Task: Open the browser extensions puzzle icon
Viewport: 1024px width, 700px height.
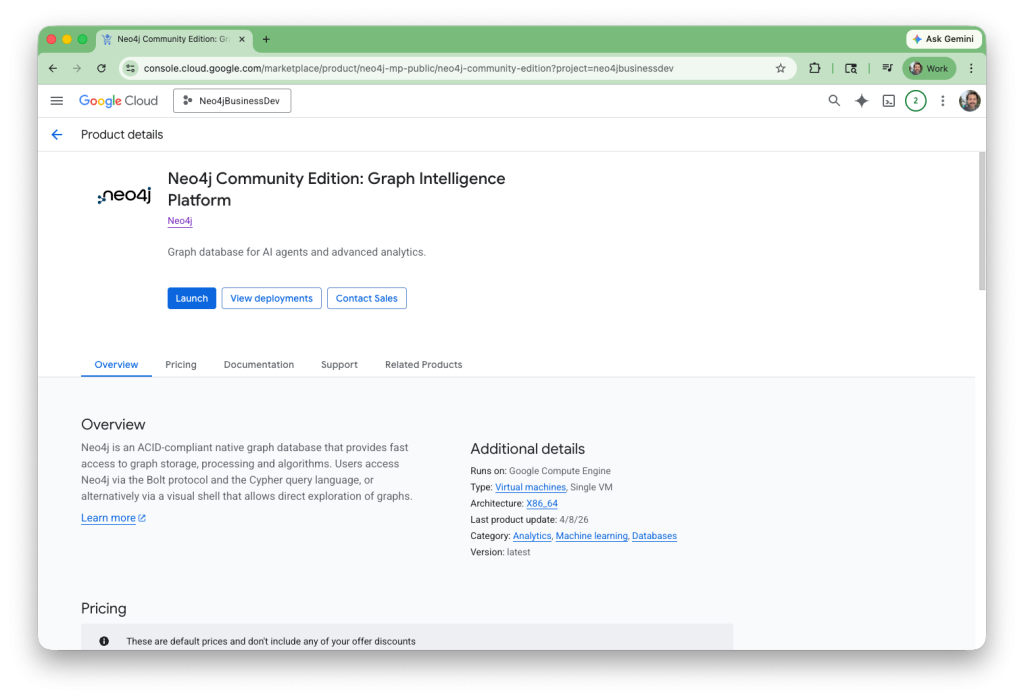Action: tap(815, 68)
